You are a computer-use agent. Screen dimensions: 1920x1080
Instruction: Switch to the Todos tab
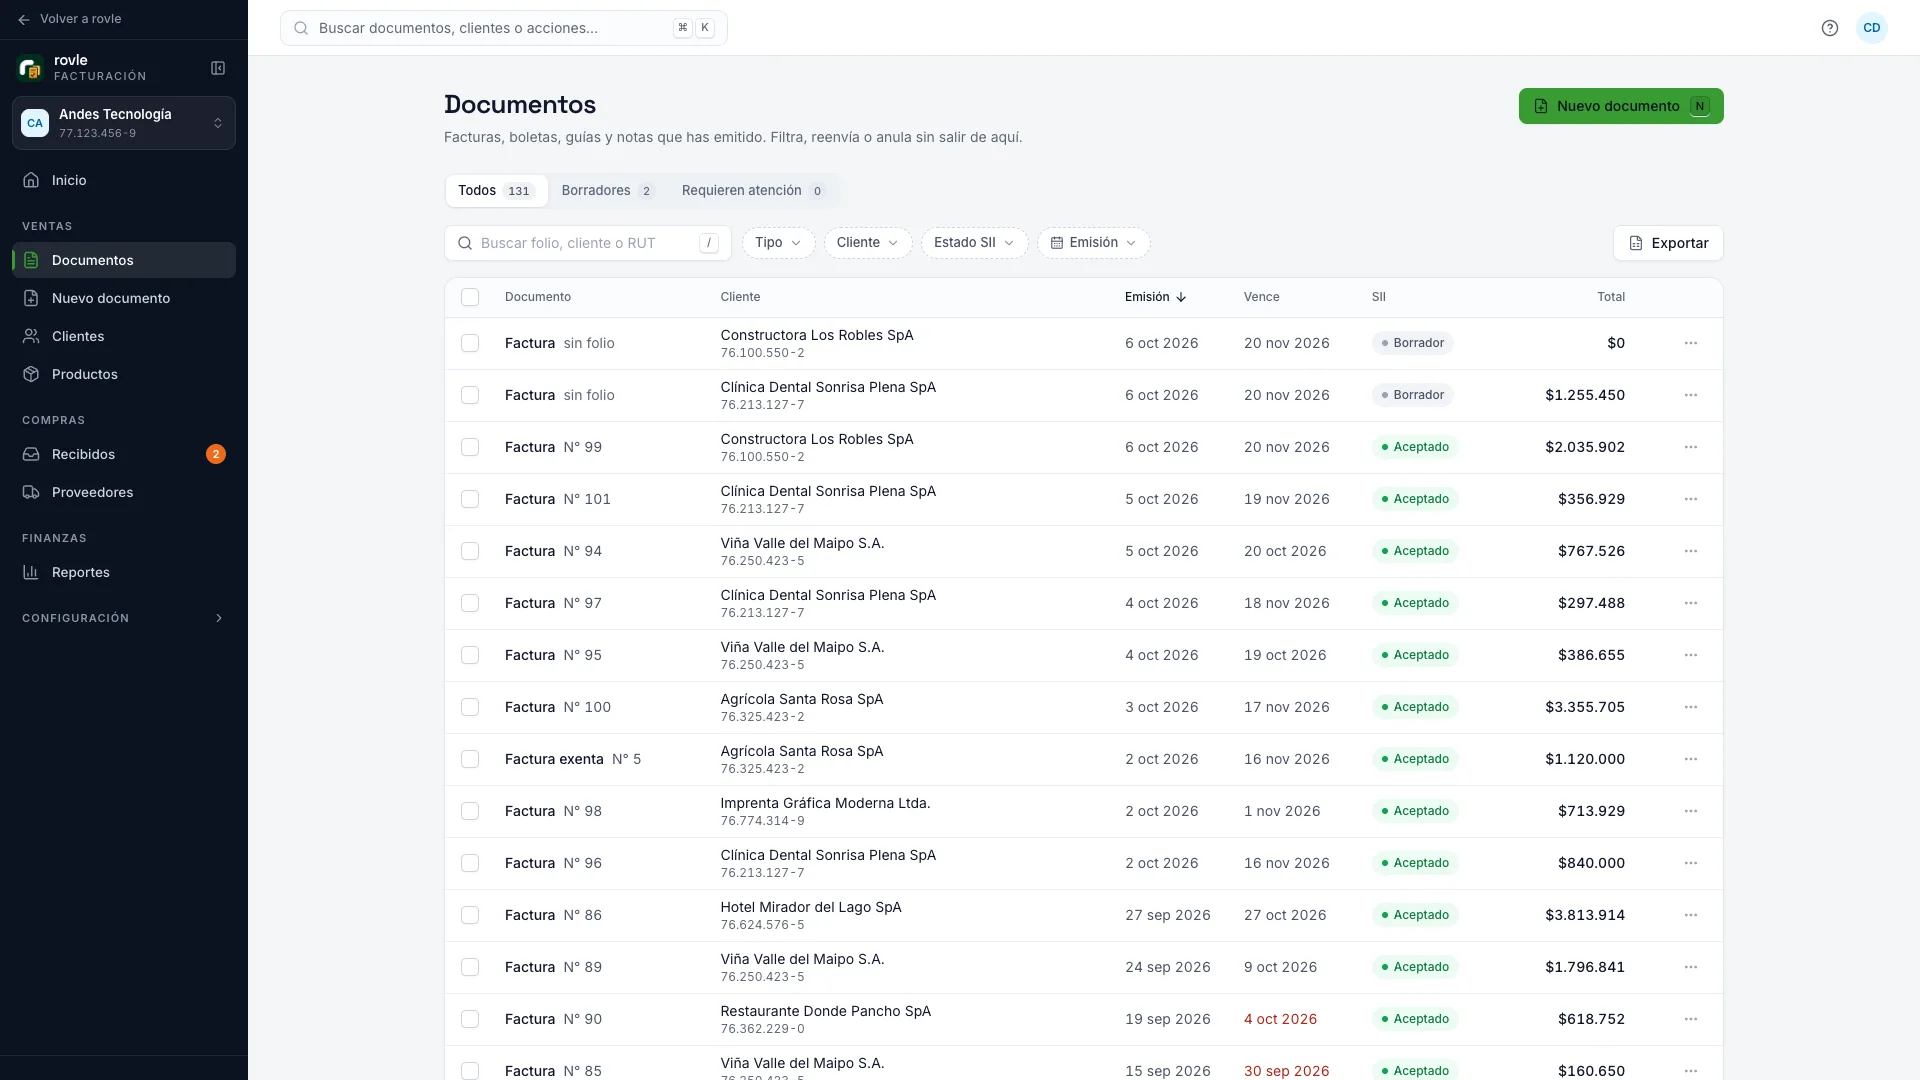point(496,191)
